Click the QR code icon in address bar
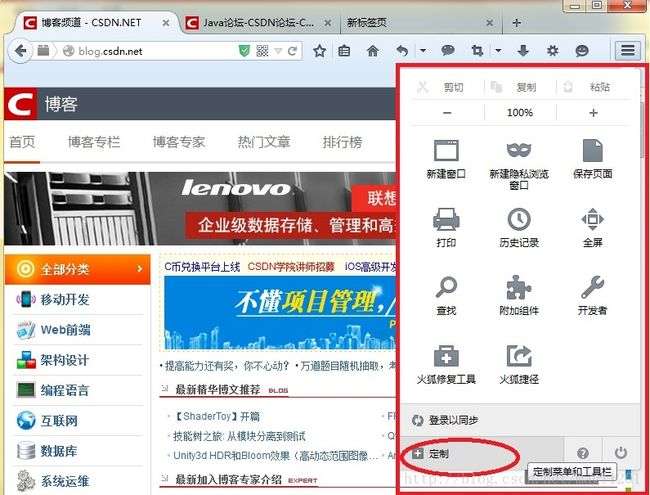Screen dimensions: 650x495 pyautogui.click(x=262, y=51)
